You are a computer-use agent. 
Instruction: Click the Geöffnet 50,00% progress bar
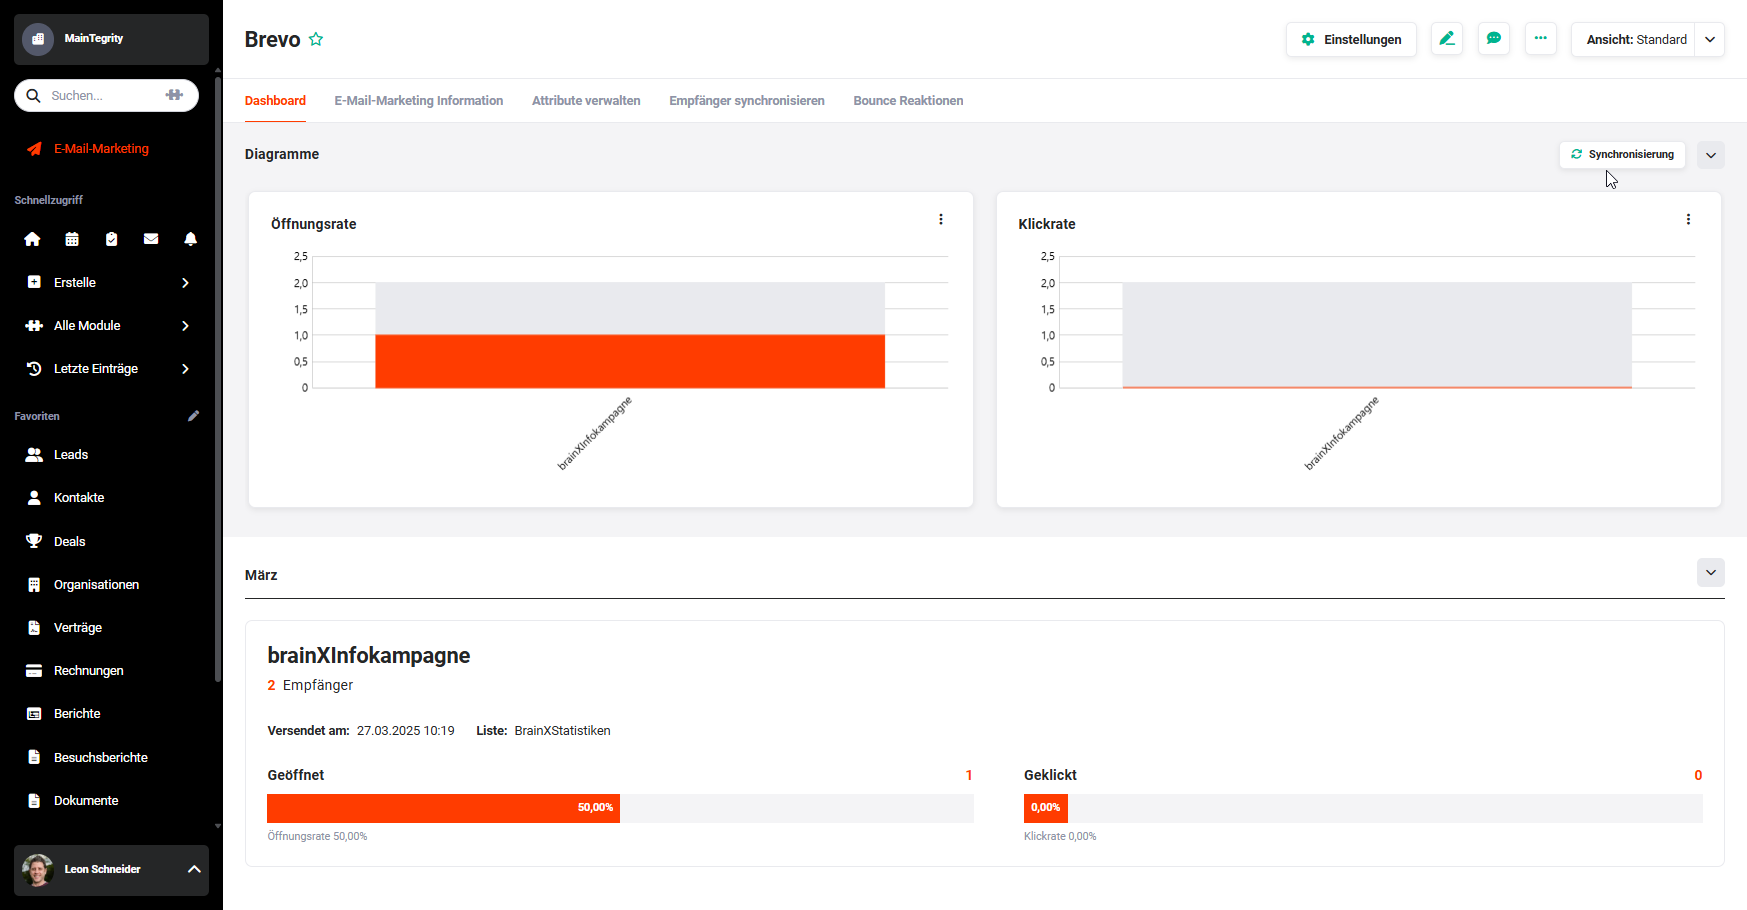620,808
